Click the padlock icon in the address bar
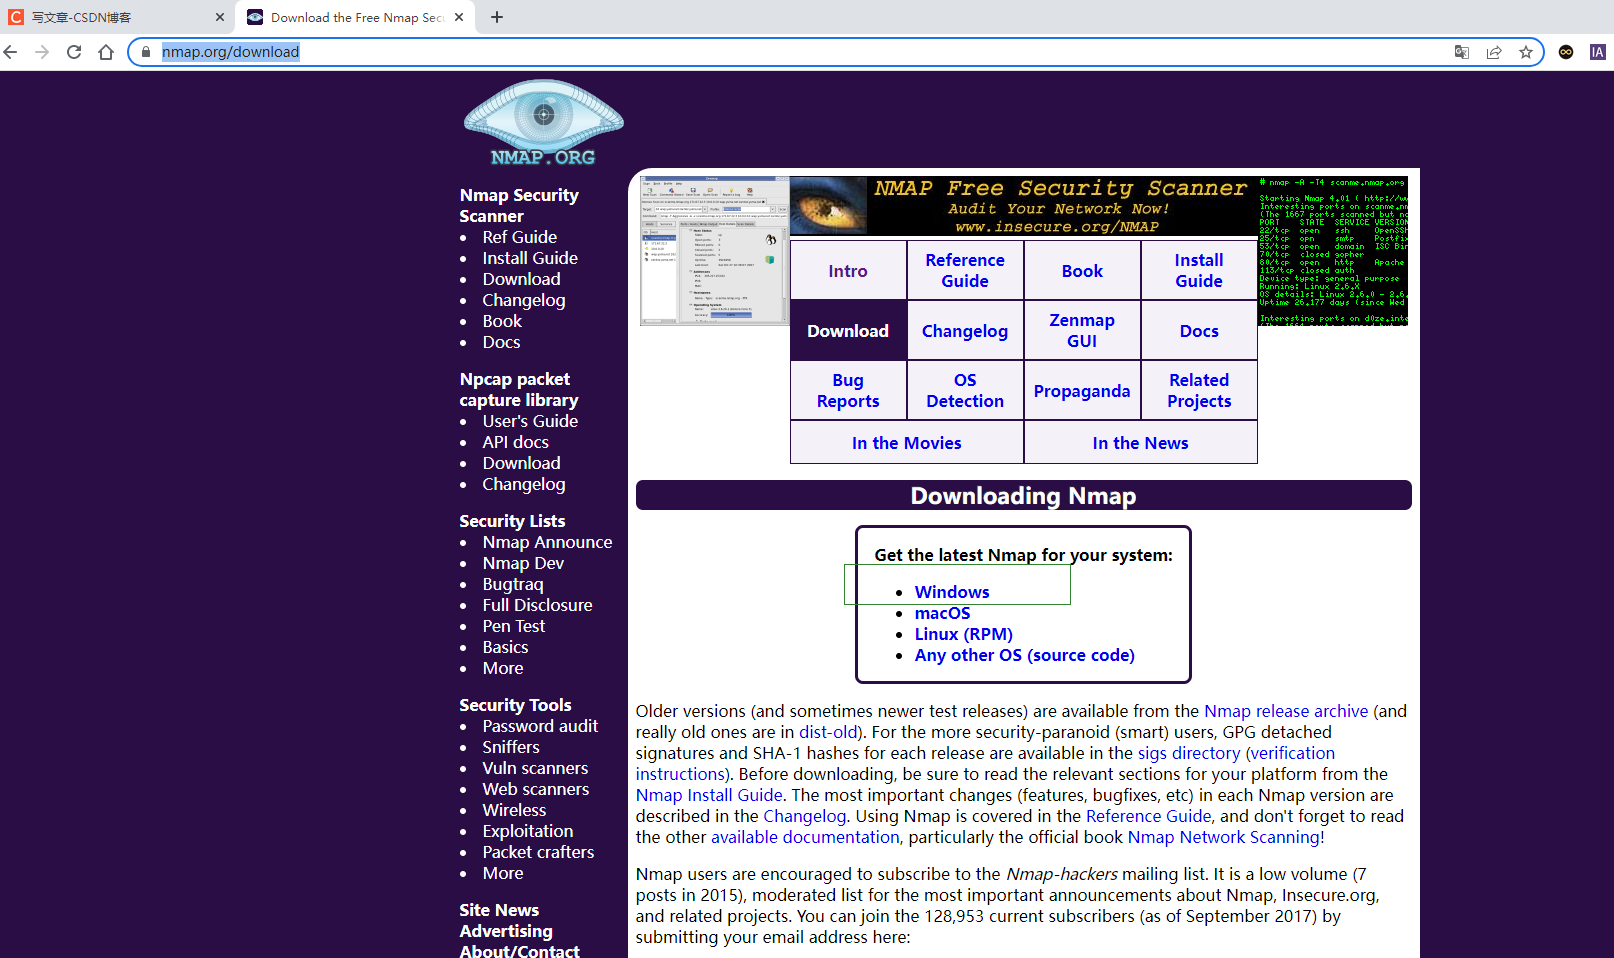1614x958 pixels. 146,51
